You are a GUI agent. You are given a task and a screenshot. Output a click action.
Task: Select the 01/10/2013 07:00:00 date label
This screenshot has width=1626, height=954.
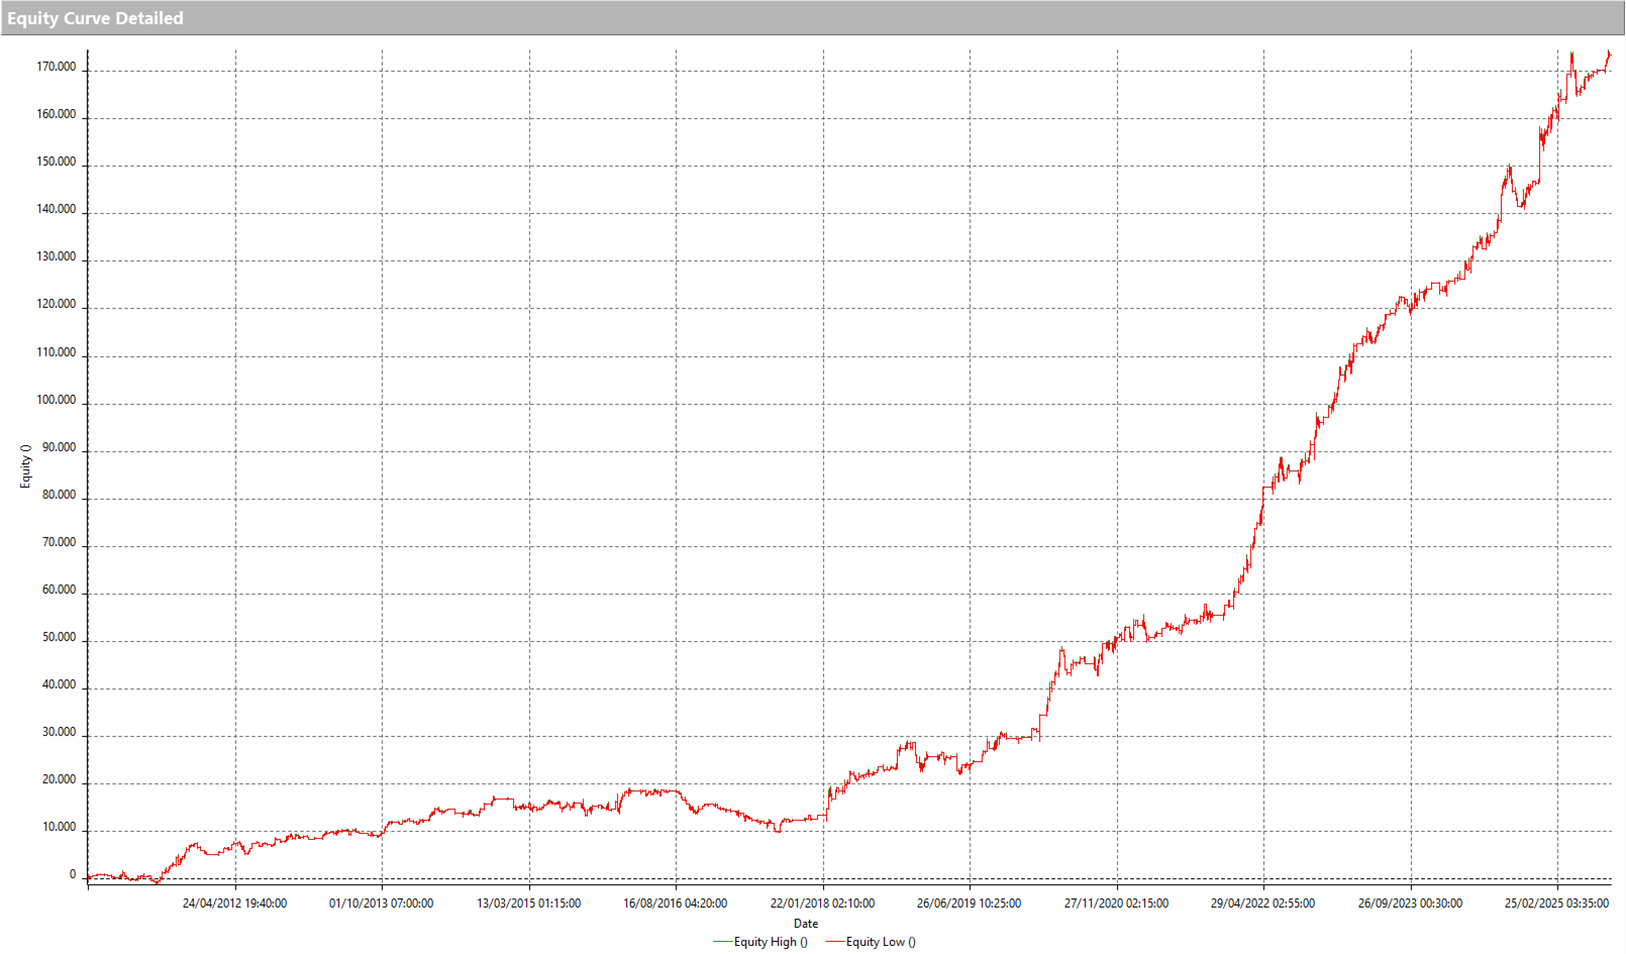pyautogui.click(x=381, y=904)
